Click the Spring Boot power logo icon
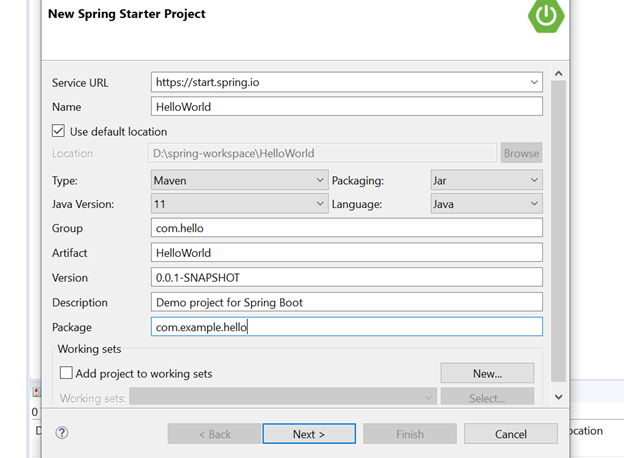Viewport: 624px width, 458px height. point(546,14)
